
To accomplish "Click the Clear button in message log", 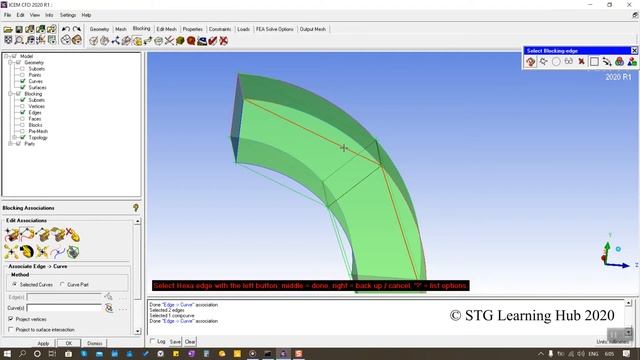I will click(x=190, y=342).
